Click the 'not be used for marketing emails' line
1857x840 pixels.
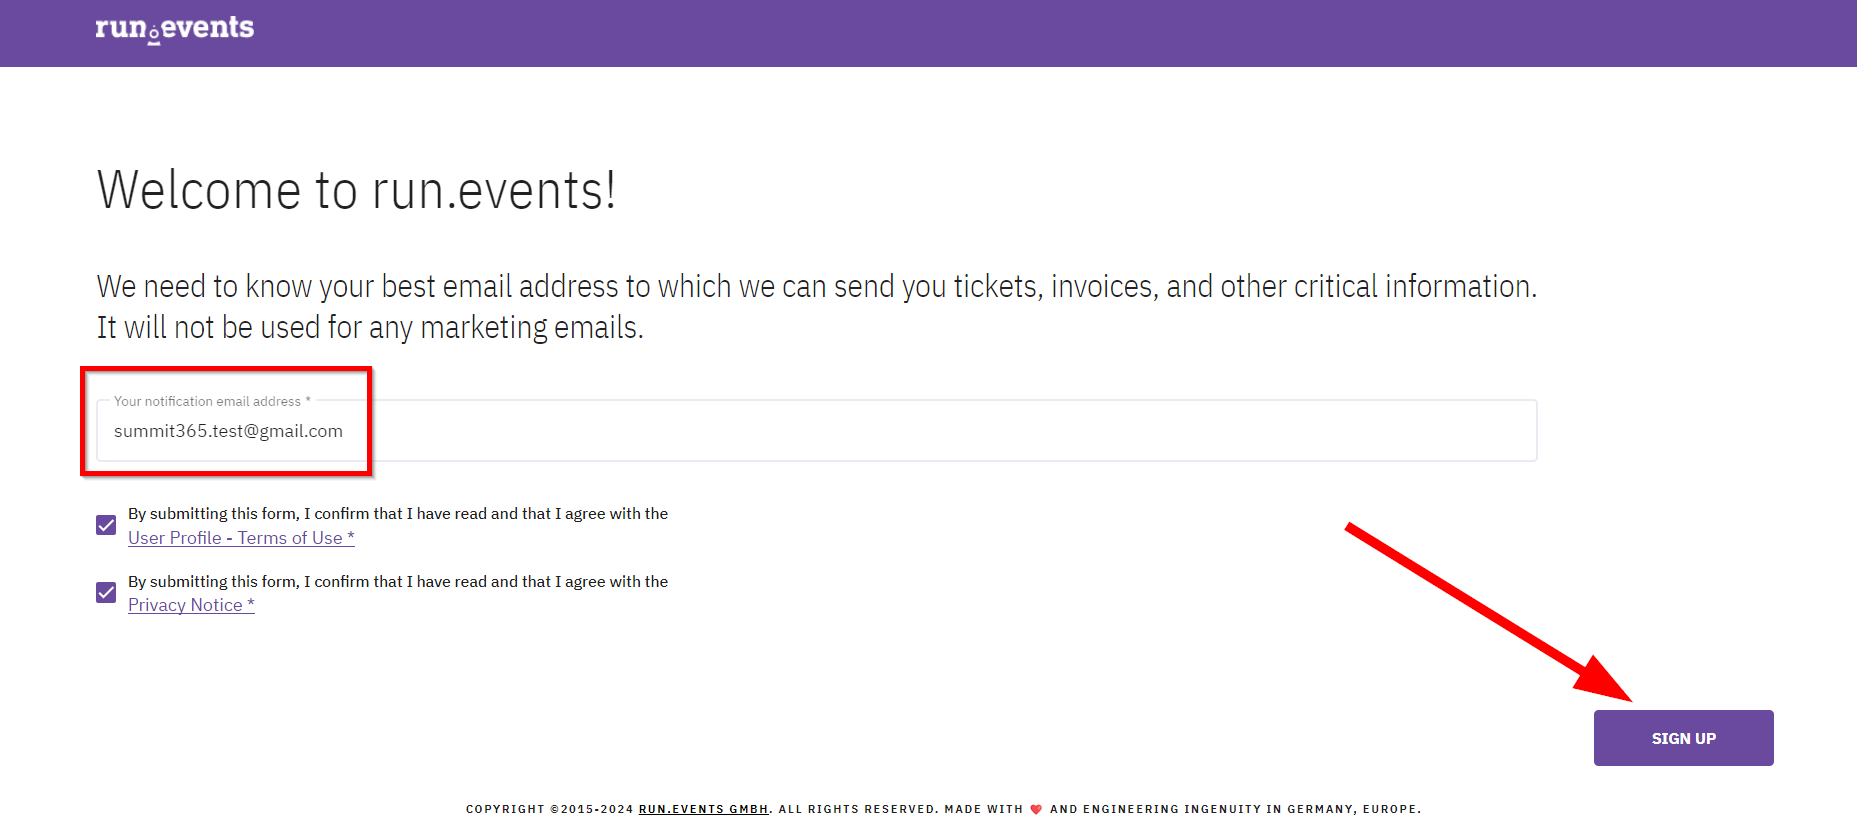point(370,327)
